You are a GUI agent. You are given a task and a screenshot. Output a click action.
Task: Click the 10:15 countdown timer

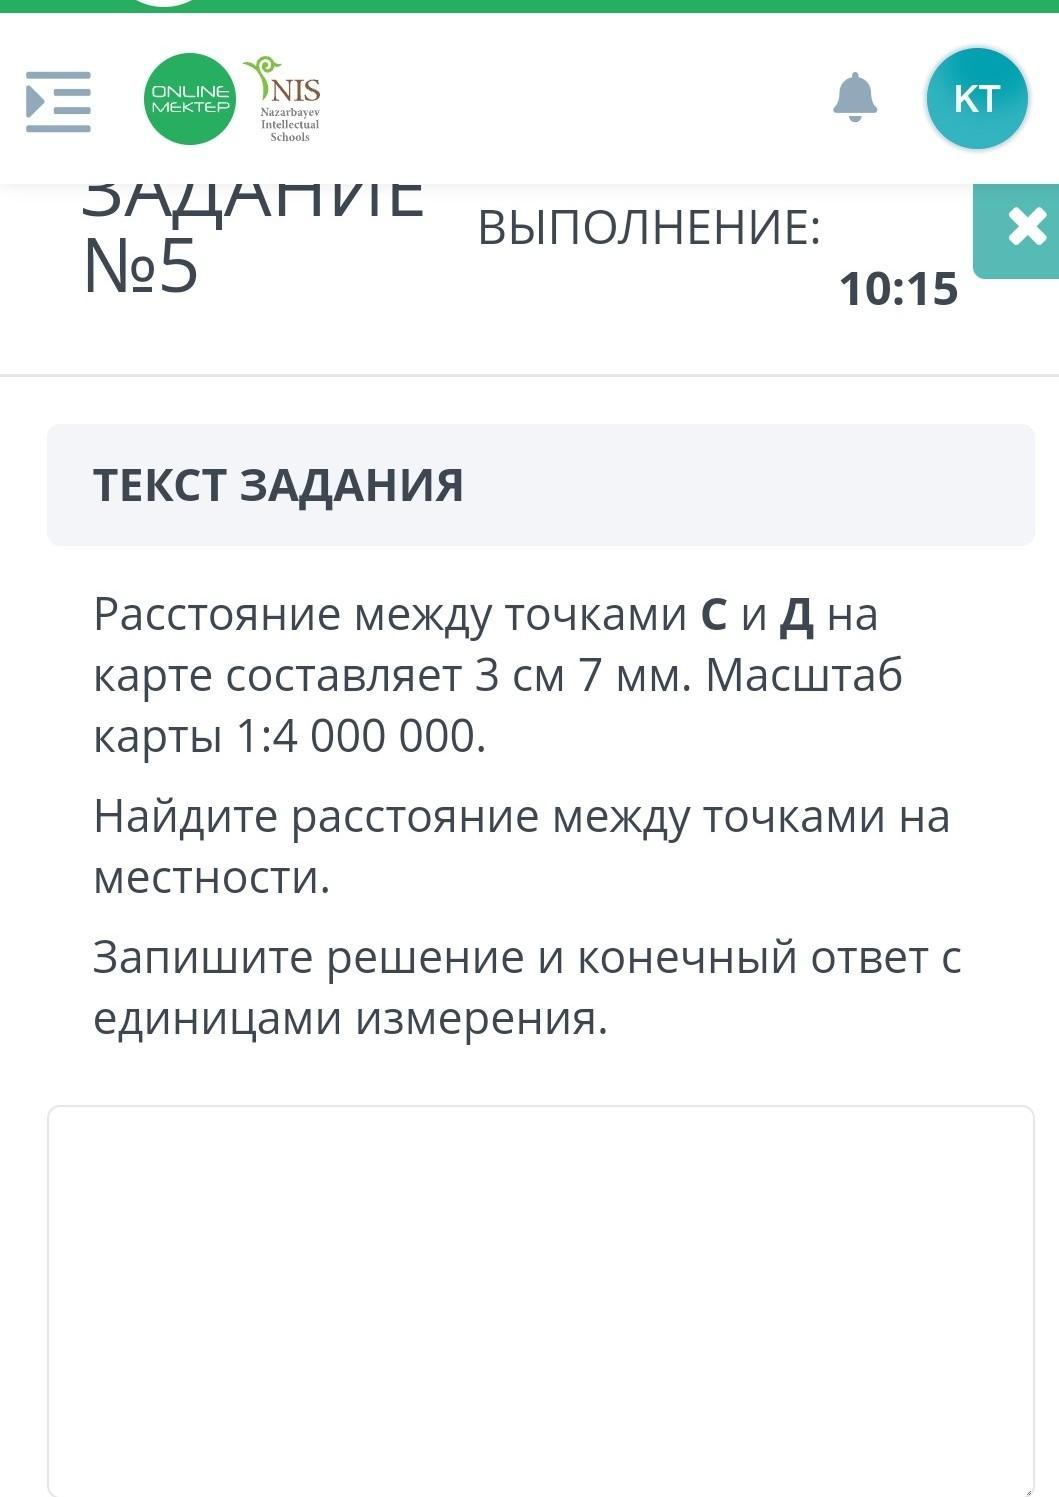click(898, 290)
